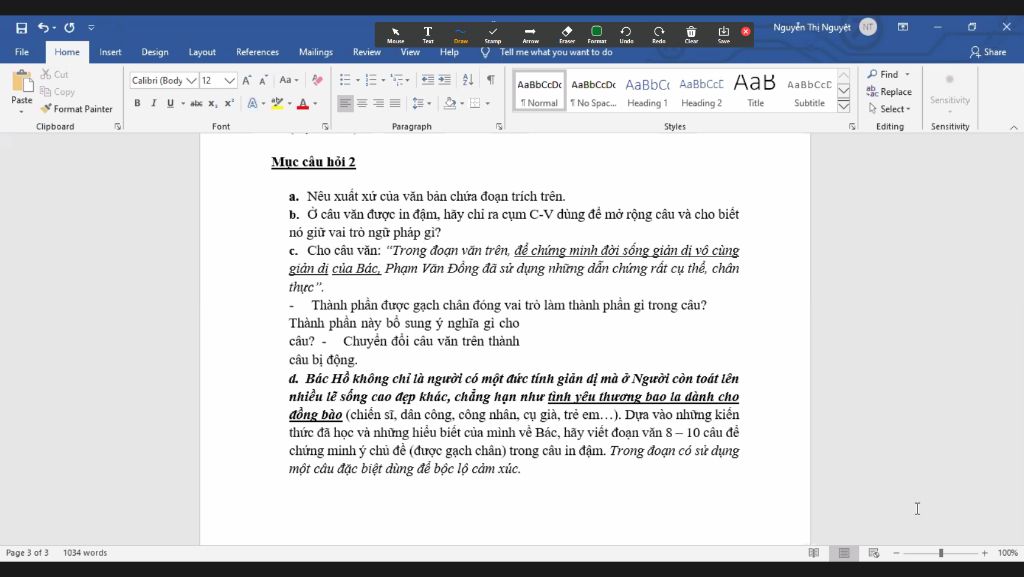
Task: Pick the Stamp annotation tool
Action: point(493,35)
